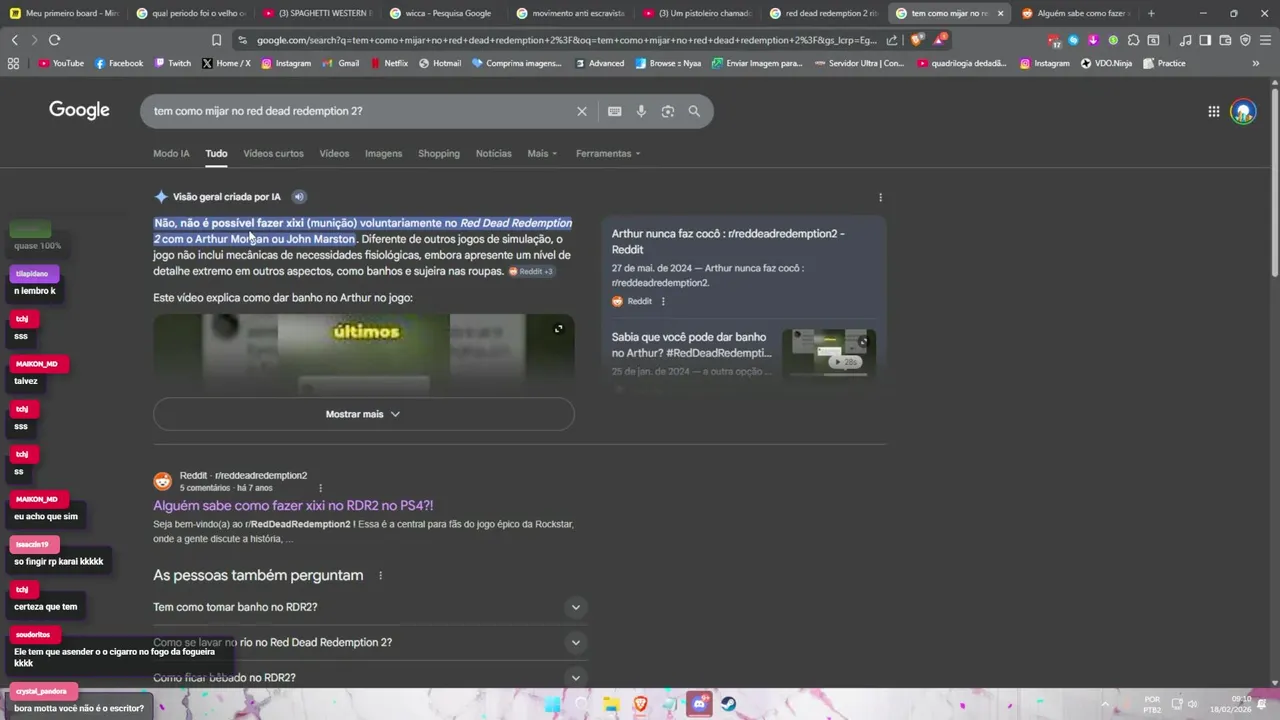
Task: Open options for the Reddit search result
Action: (x=320, y=488)
